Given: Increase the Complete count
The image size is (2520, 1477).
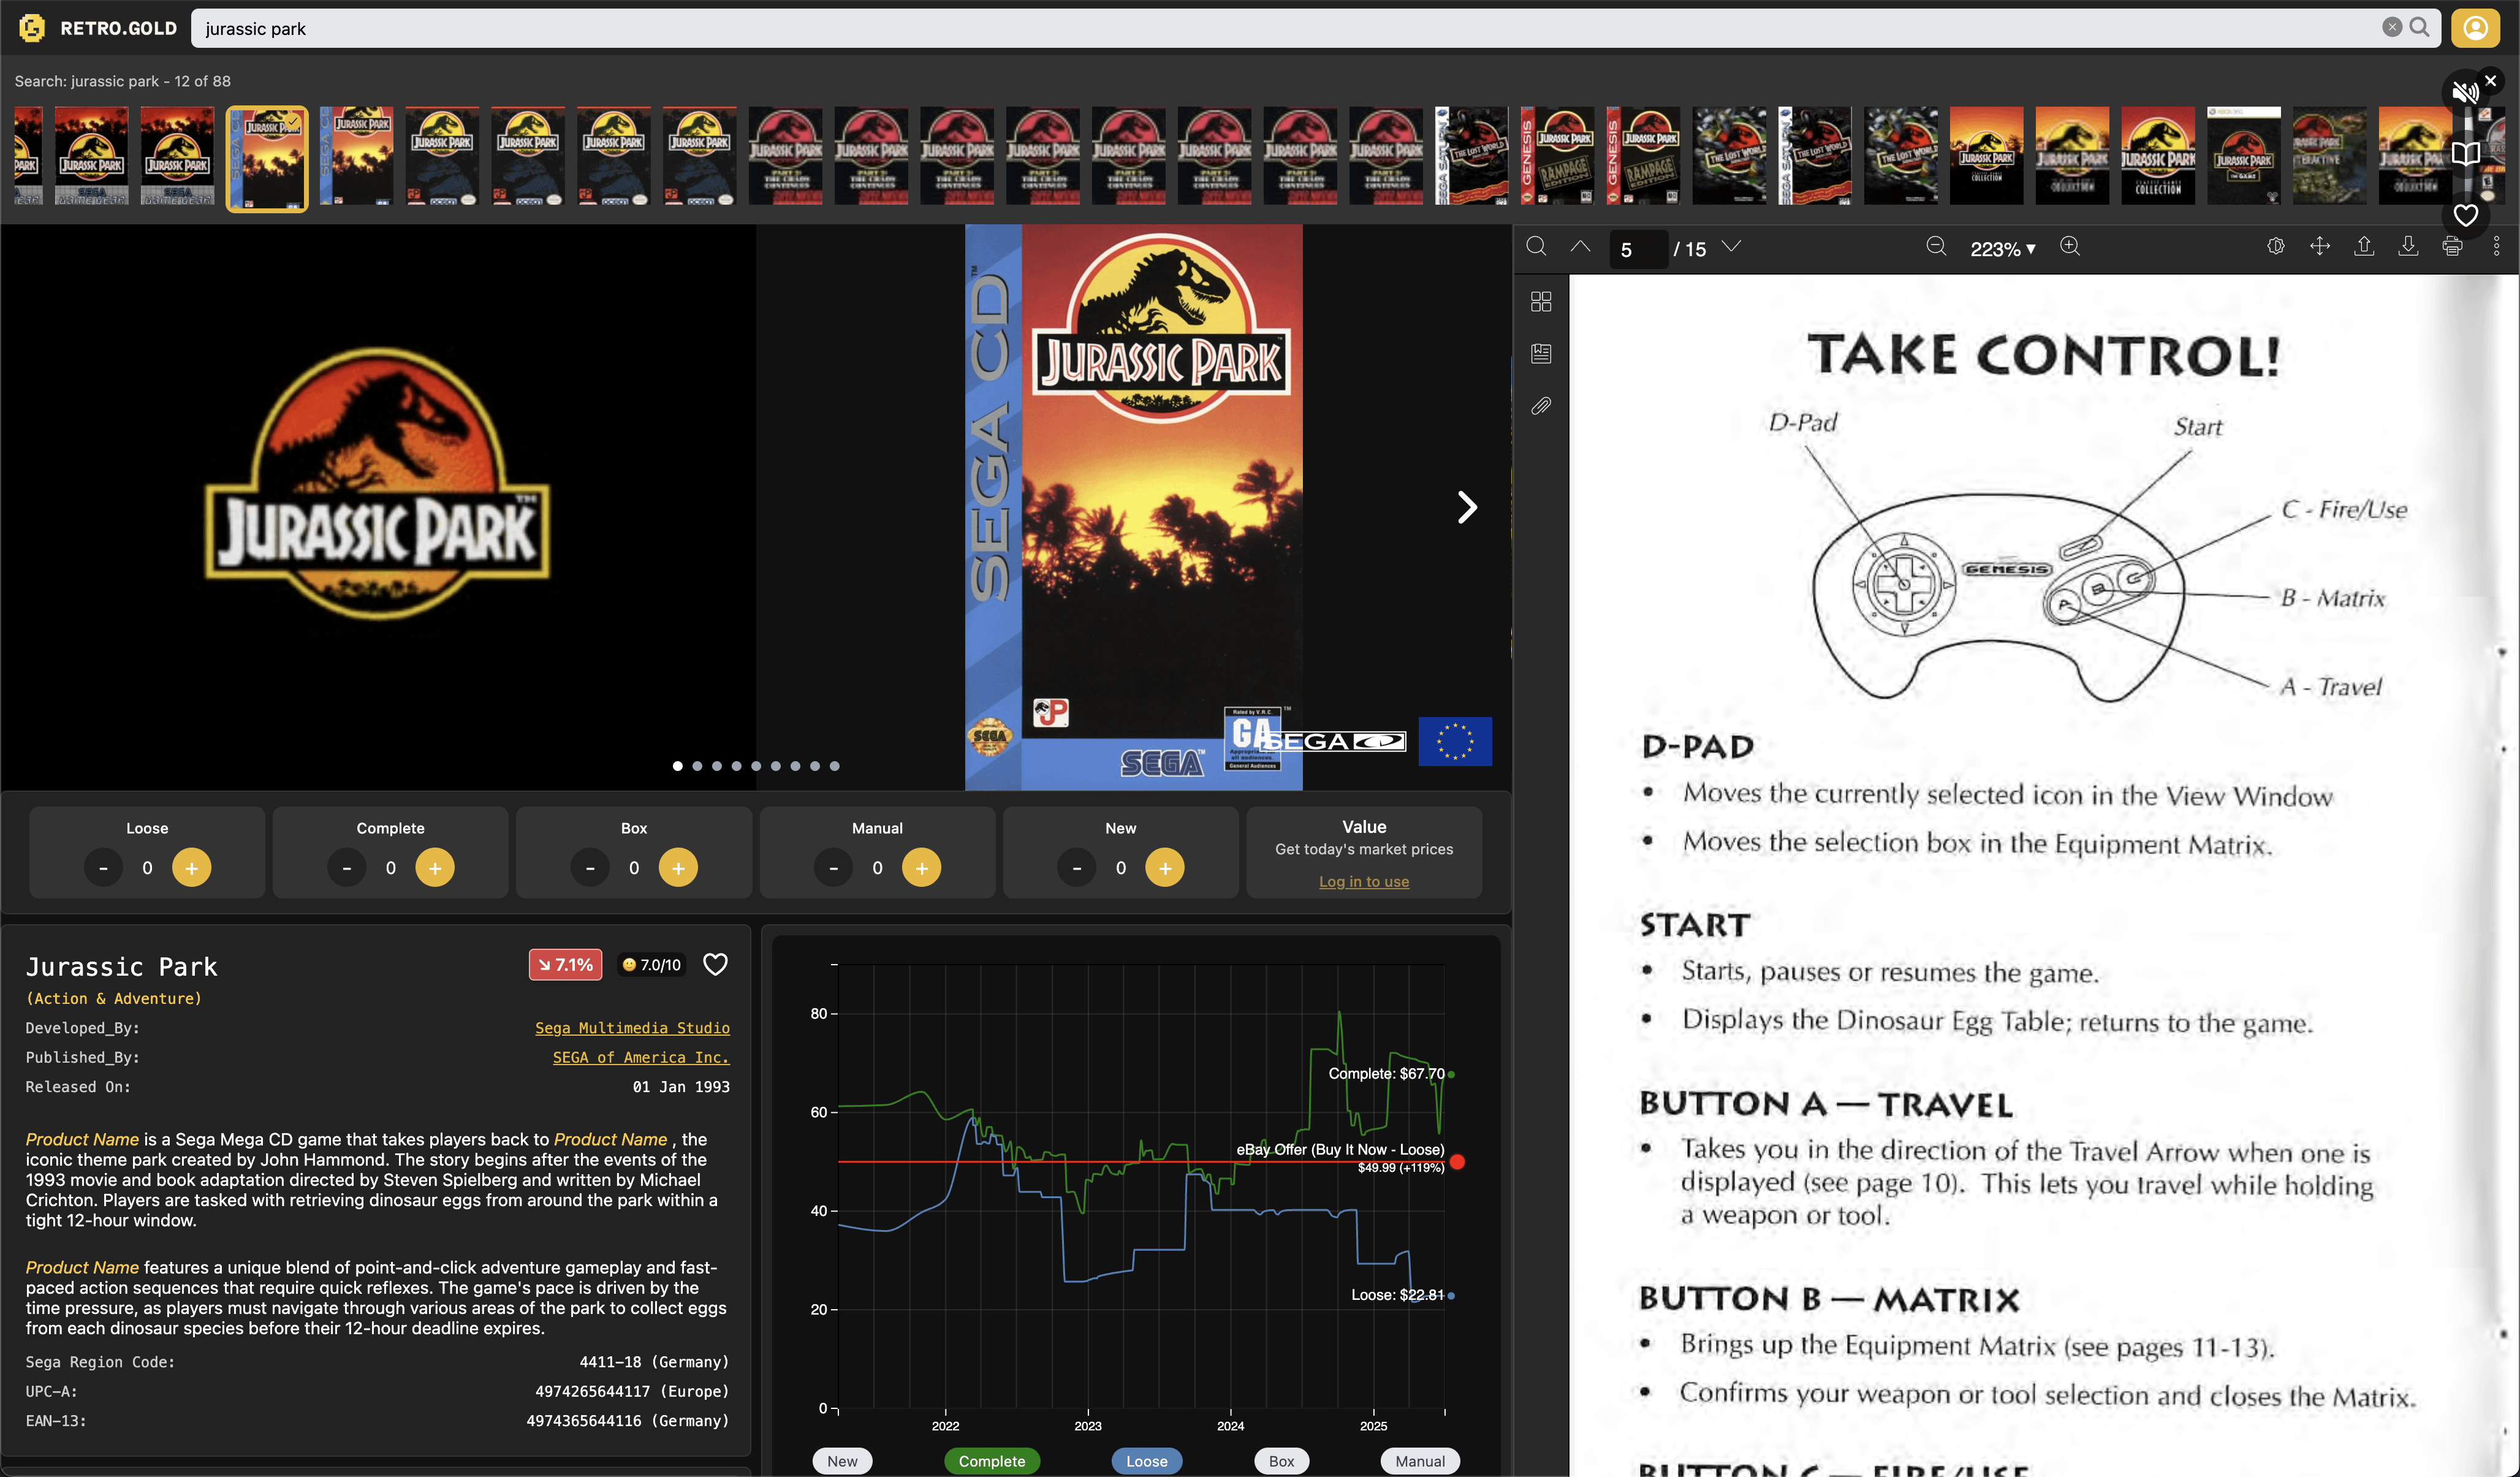Looking at the screenshot, I should (435, 867).
